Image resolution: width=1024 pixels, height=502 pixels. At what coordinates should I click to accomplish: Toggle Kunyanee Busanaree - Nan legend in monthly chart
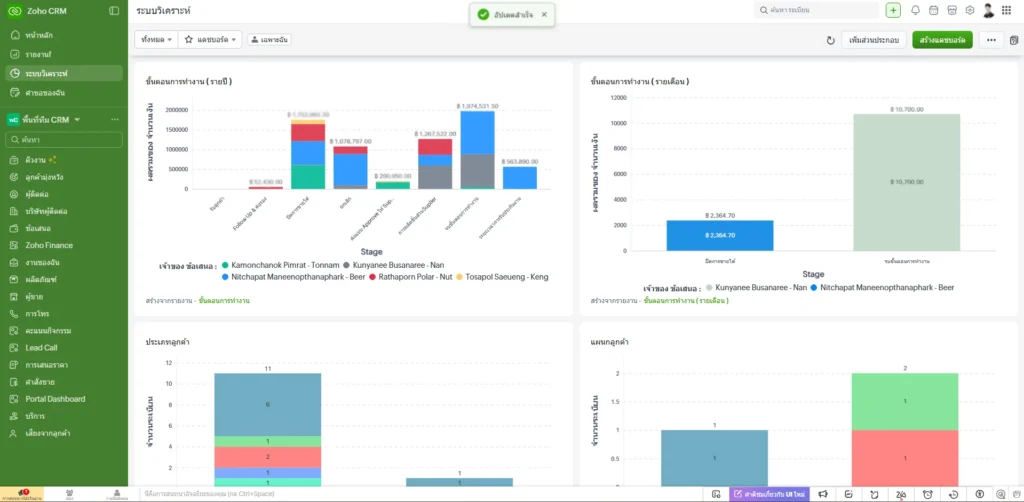click(754, 287)
